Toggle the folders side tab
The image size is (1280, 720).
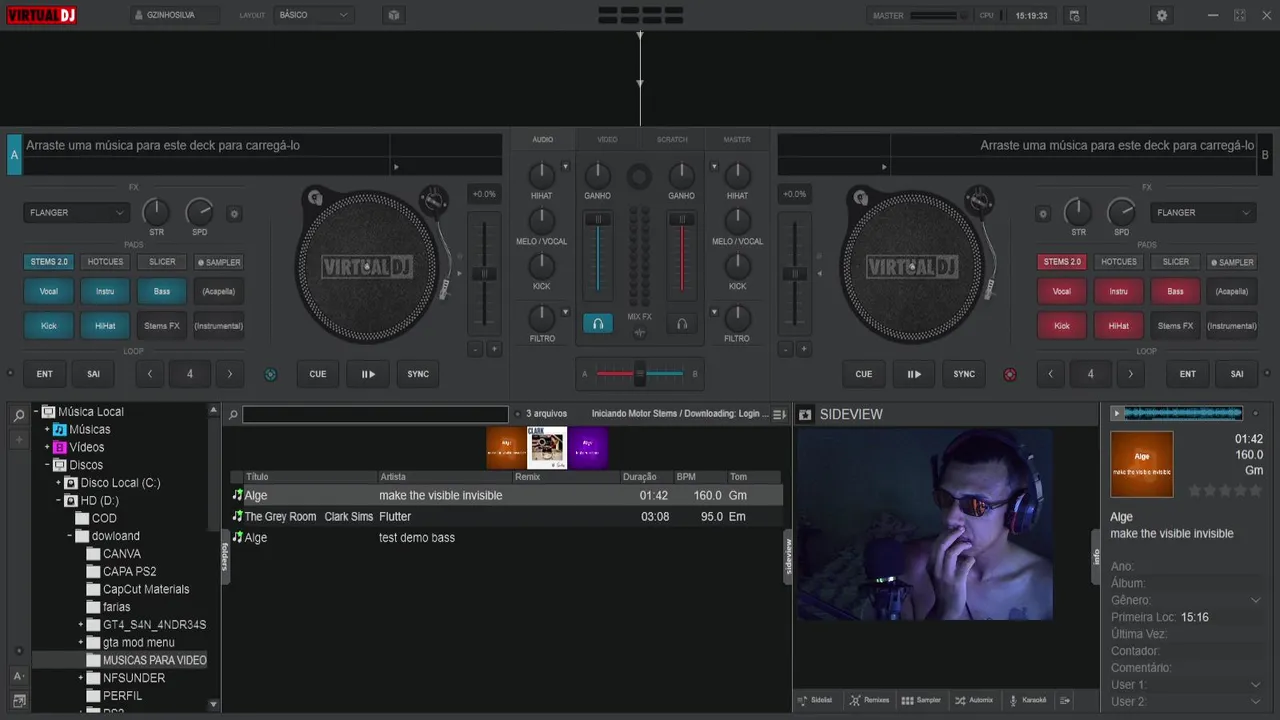(x=225, y=556)
